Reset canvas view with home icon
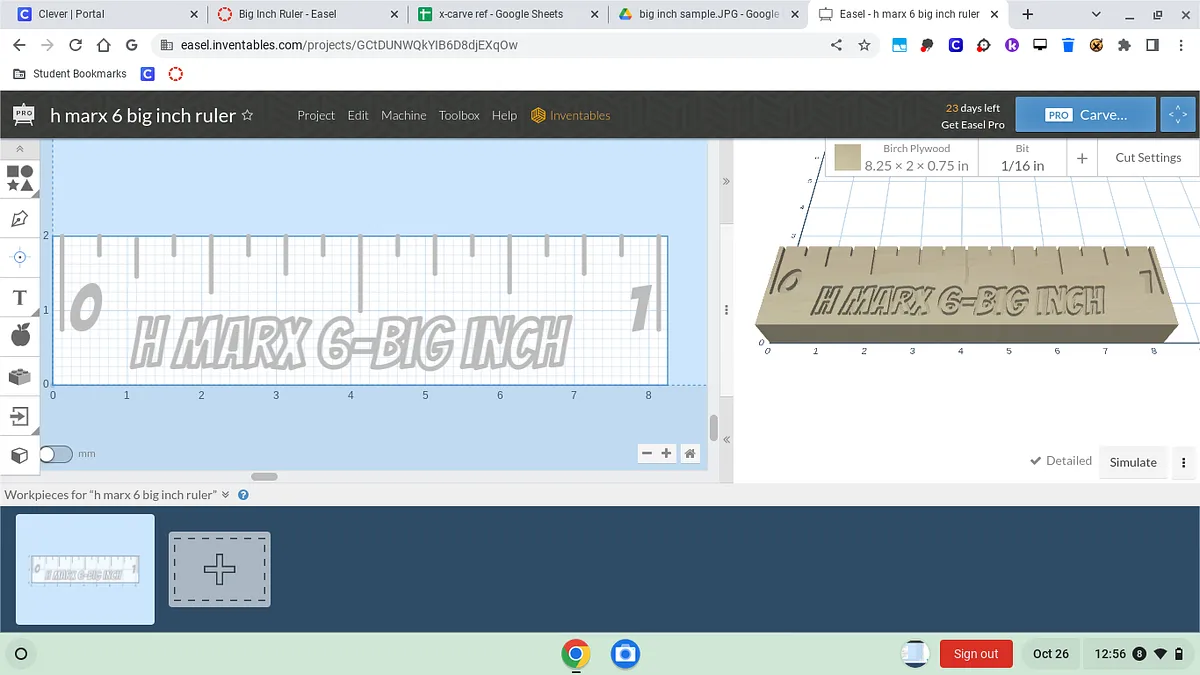1200x675 pixels. [690, 454]
